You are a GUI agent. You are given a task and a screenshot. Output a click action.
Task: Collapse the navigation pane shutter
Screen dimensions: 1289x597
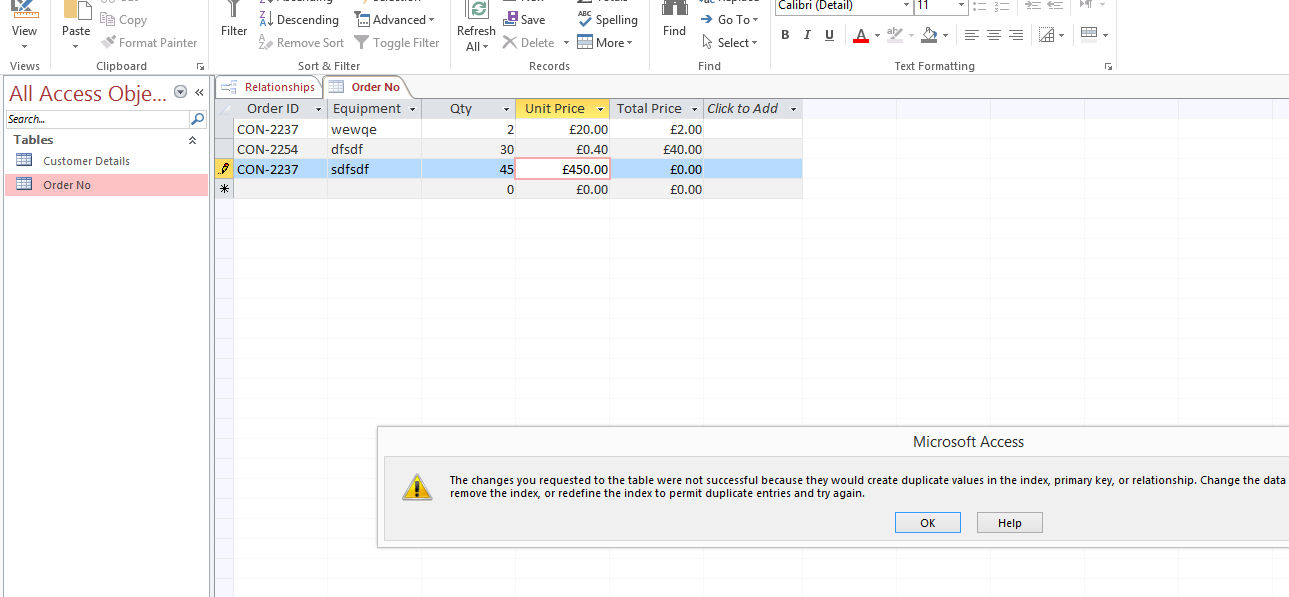199,92
